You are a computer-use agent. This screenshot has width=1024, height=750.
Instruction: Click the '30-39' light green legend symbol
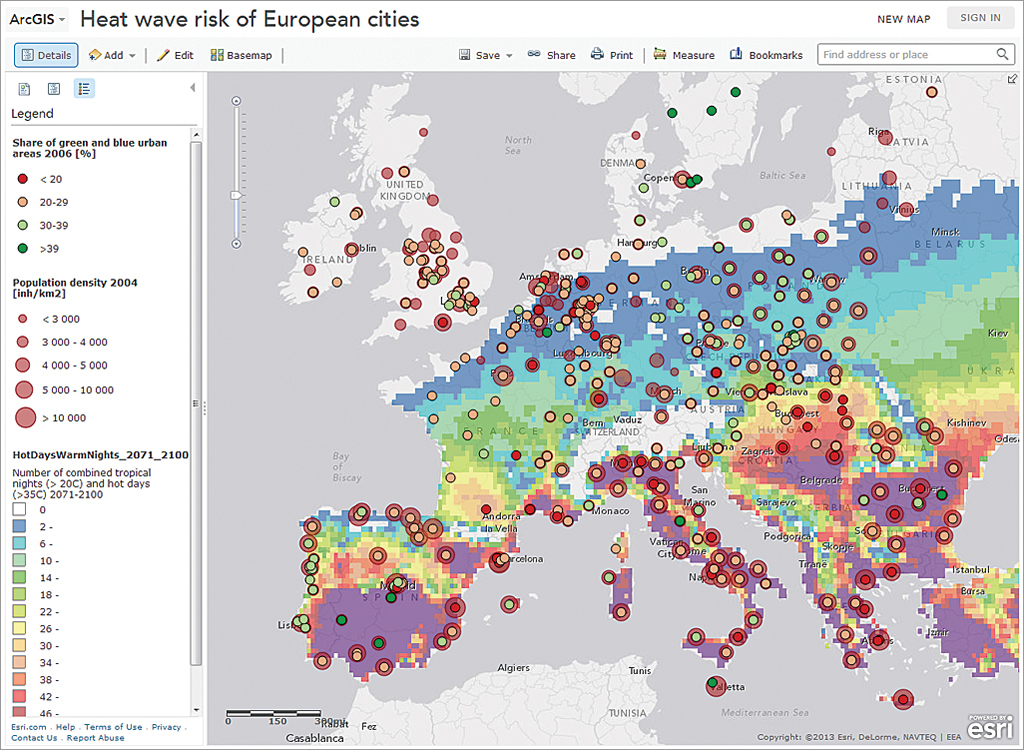click(x=23, y=225)
